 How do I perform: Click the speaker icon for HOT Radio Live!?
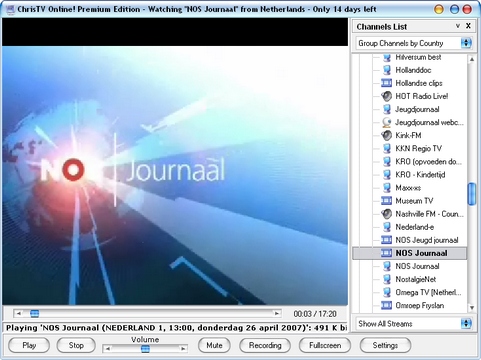pyautogui.click(x=386, y=96)
